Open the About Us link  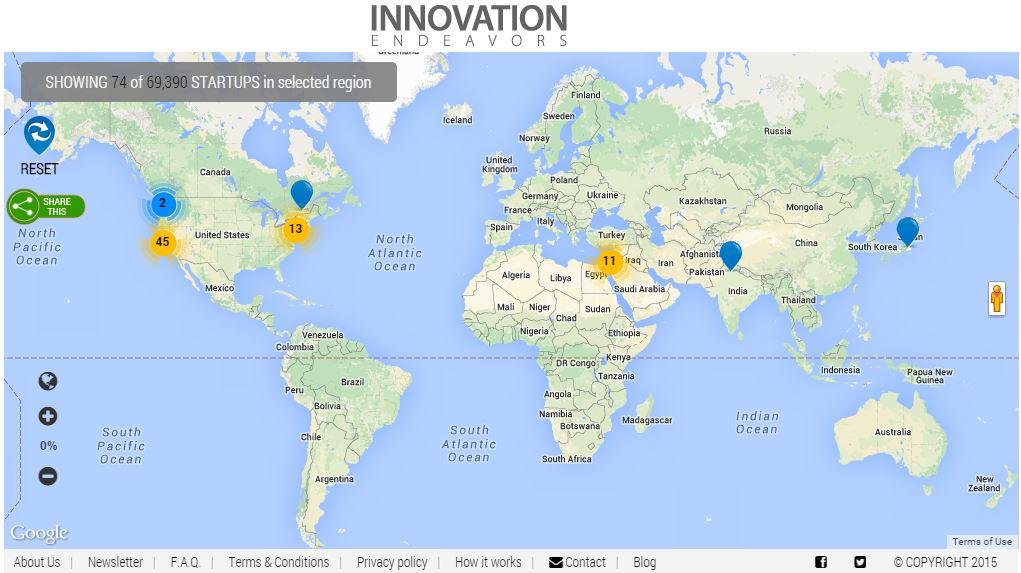click(36, 562)
